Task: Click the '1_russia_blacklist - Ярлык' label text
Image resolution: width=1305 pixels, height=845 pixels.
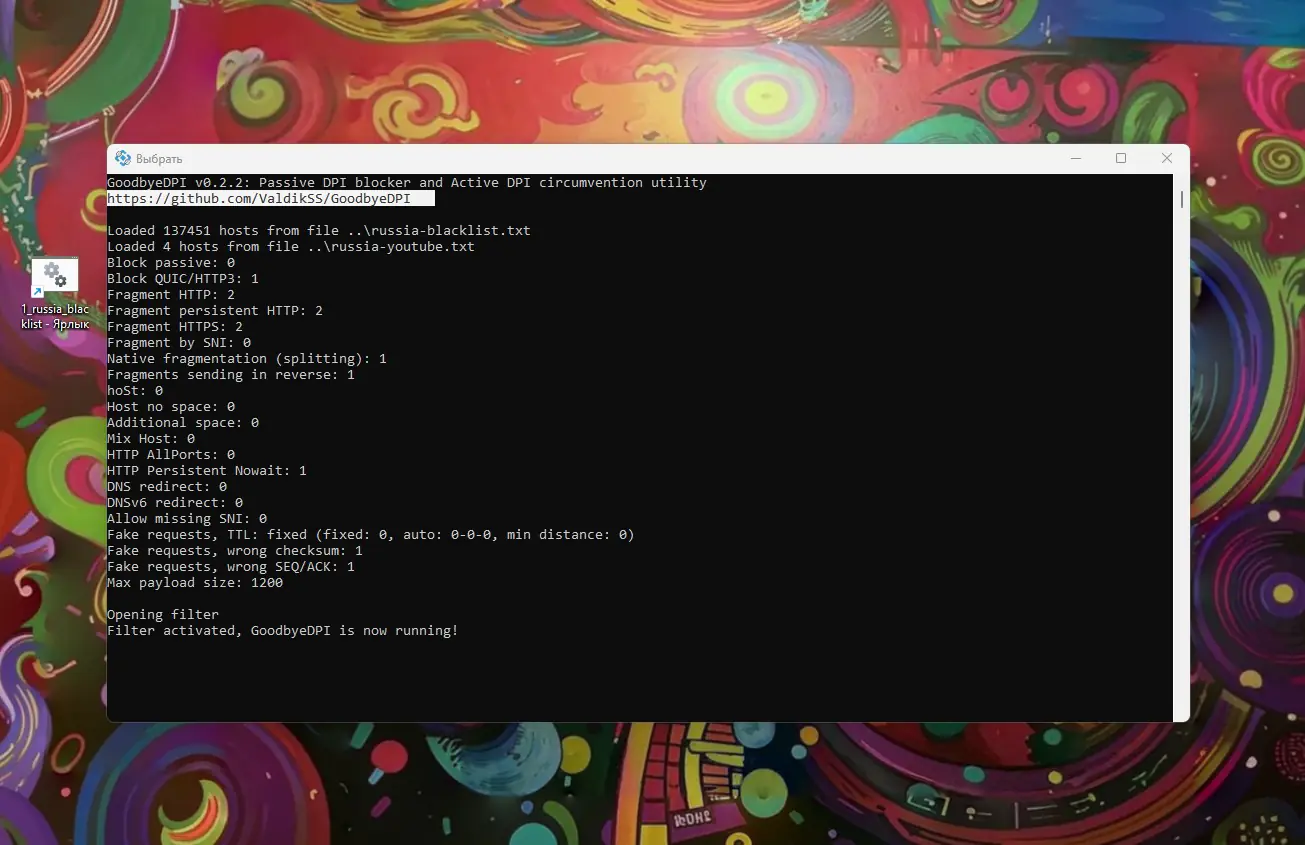Action: pyautogui.click(x=55, y=316)
